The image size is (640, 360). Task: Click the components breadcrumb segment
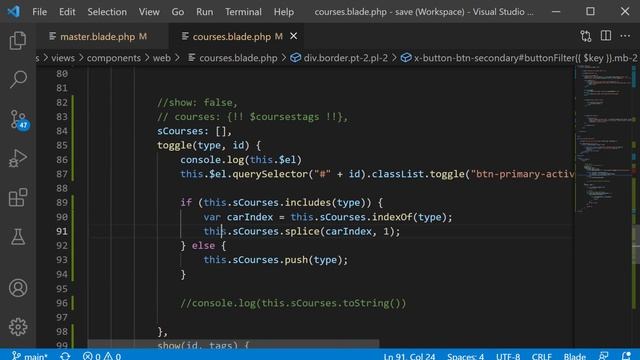click(113, 58)
